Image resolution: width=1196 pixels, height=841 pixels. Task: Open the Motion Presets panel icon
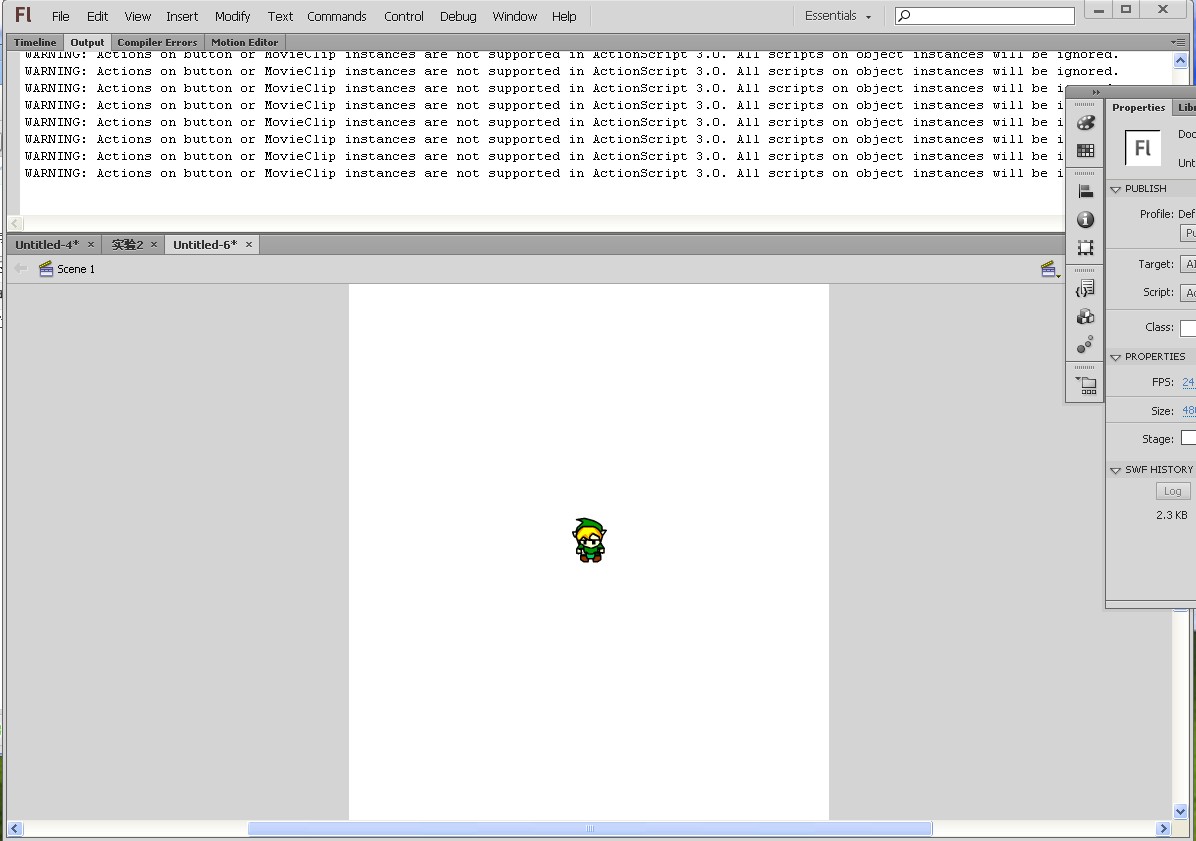(1085, 345)
